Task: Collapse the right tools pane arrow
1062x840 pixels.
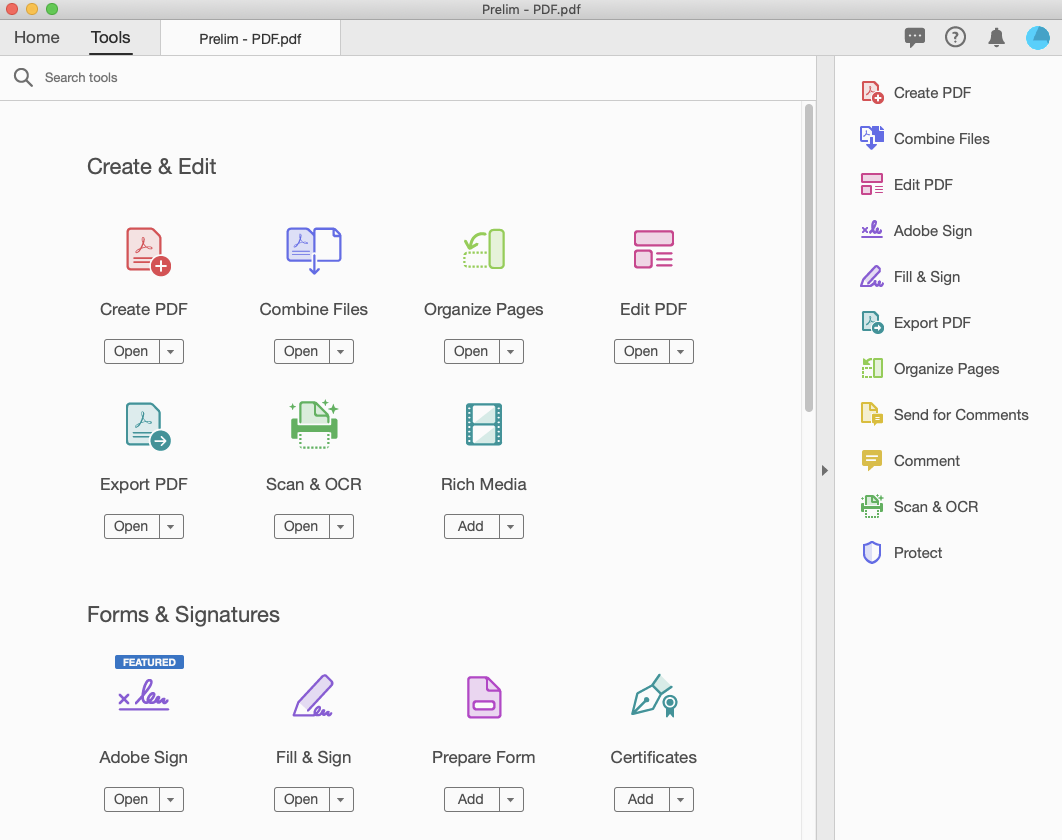Action: 824,470
